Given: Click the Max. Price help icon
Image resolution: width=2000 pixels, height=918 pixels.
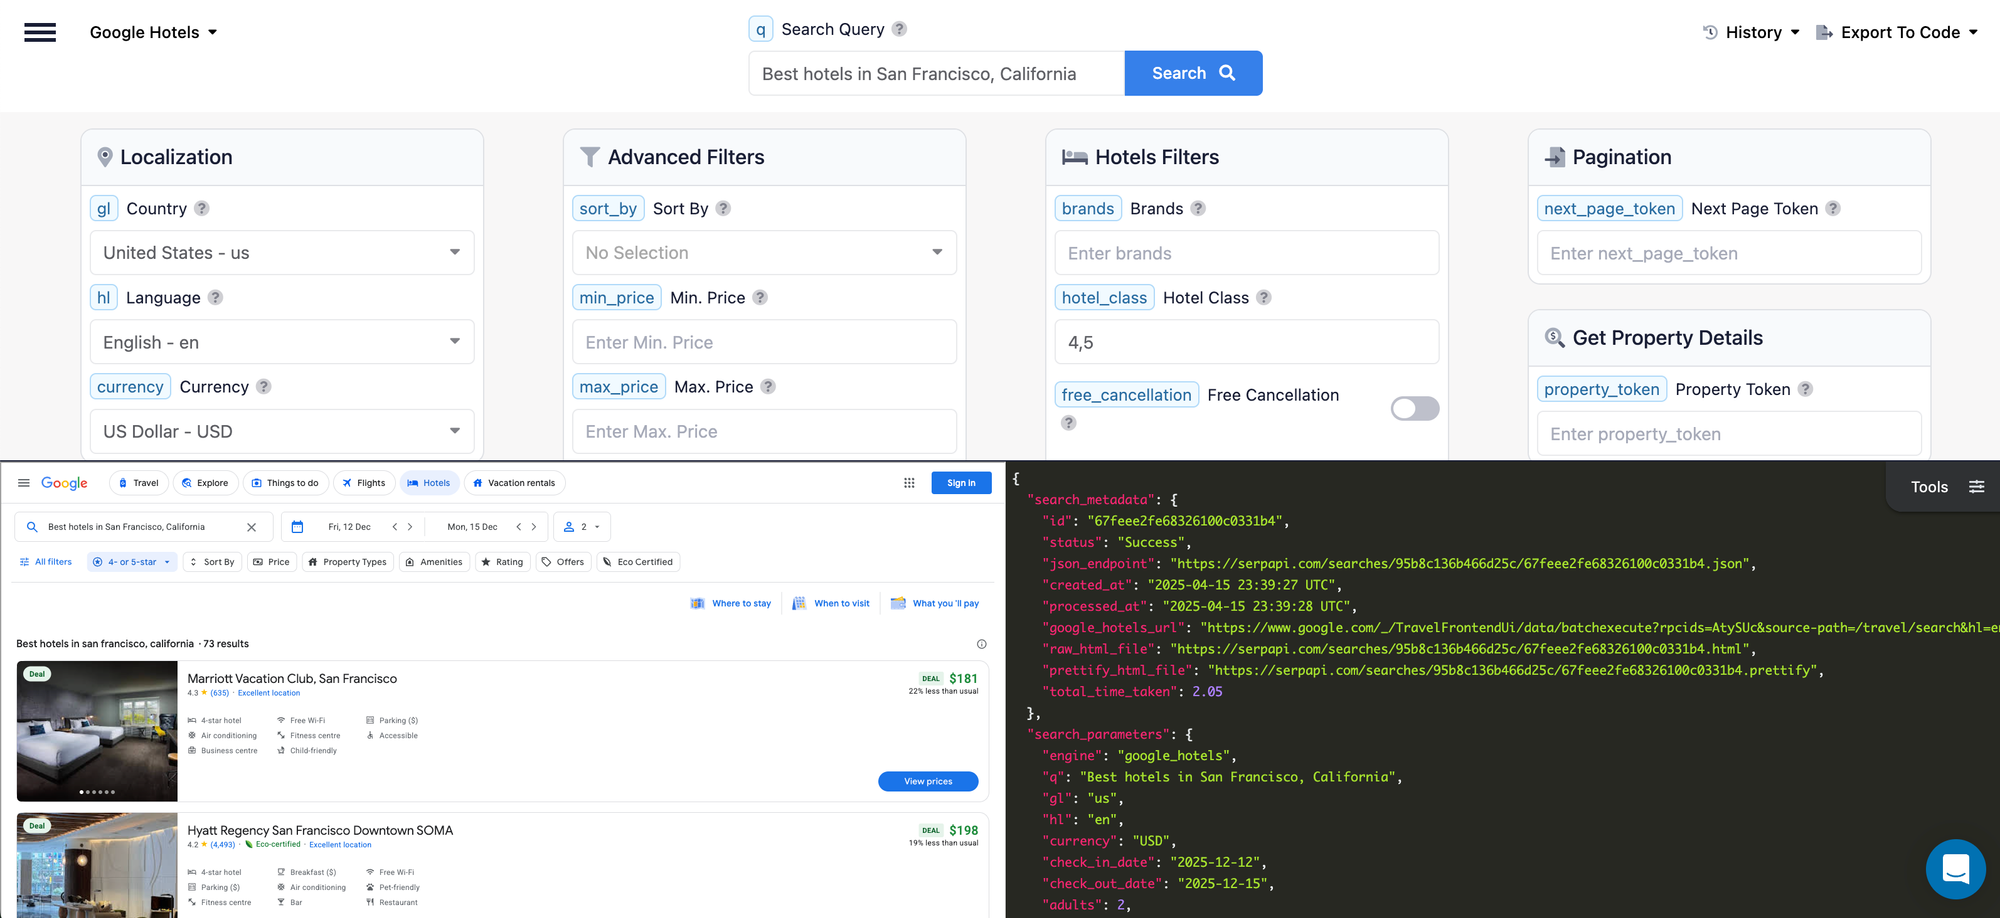Looking at the screenshot, I should [x=768, y=386].
